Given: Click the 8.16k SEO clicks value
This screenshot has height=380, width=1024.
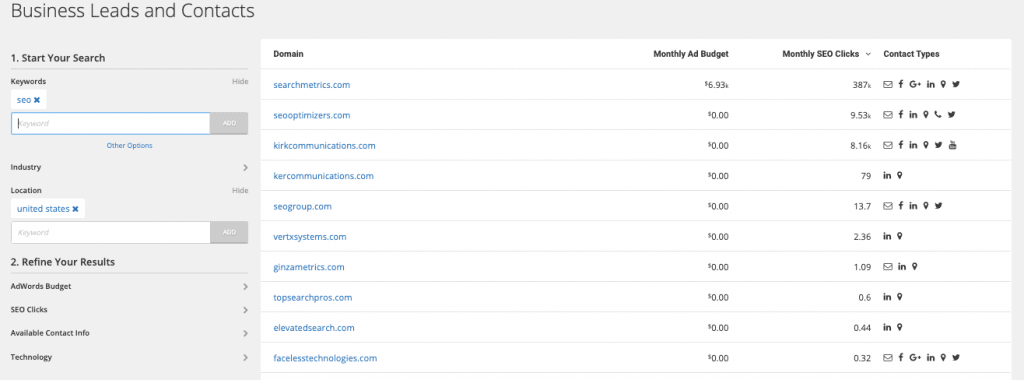Looking at the screenshot, I should coord(861,146).
